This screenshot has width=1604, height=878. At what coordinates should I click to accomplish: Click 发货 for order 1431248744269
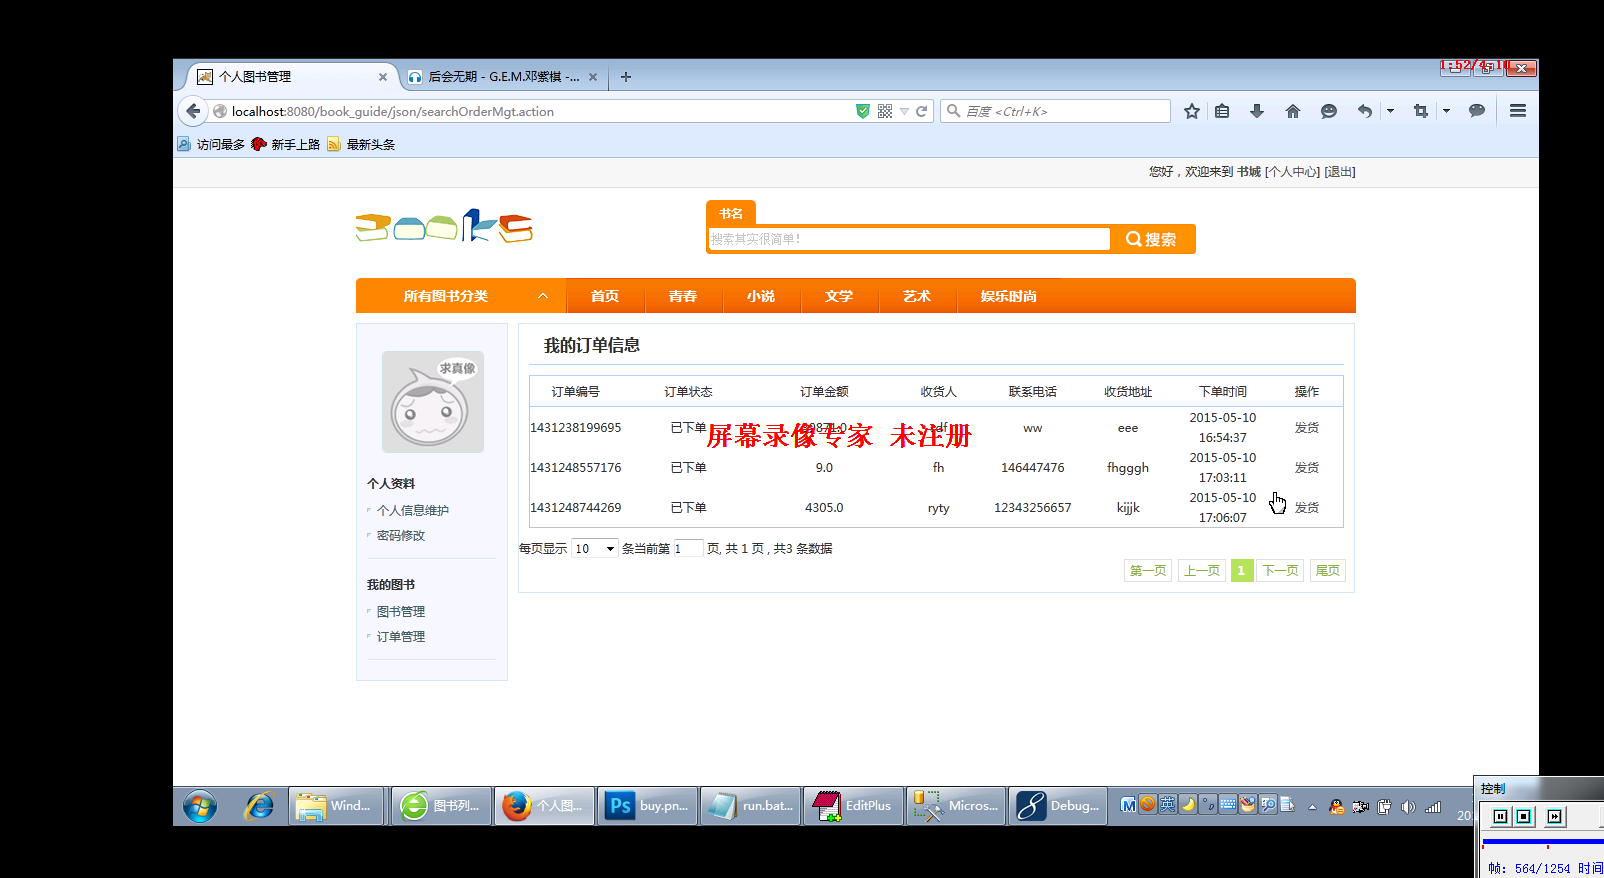click(x=1307, y=508)
